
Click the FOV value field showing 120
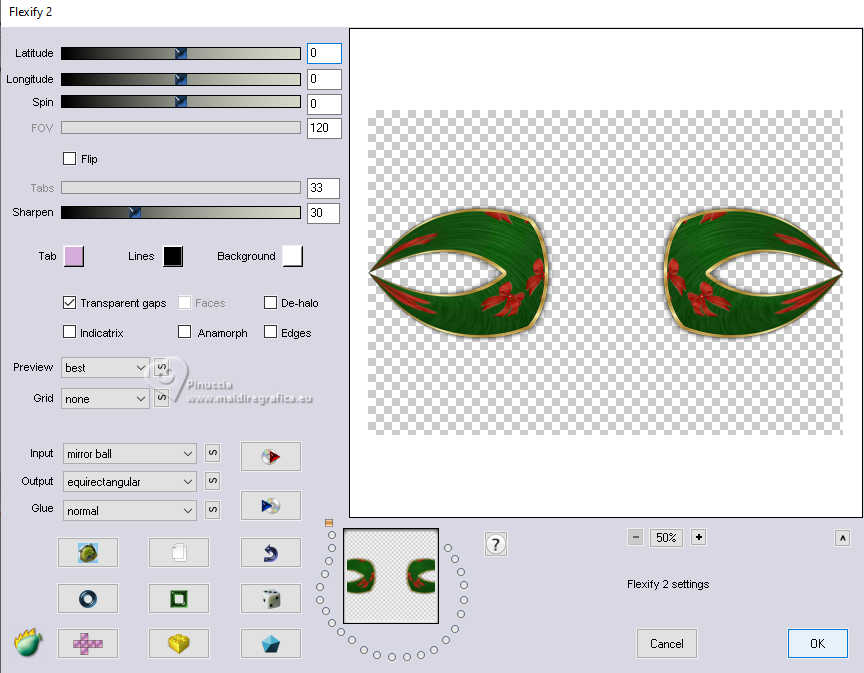coord(324,128)
